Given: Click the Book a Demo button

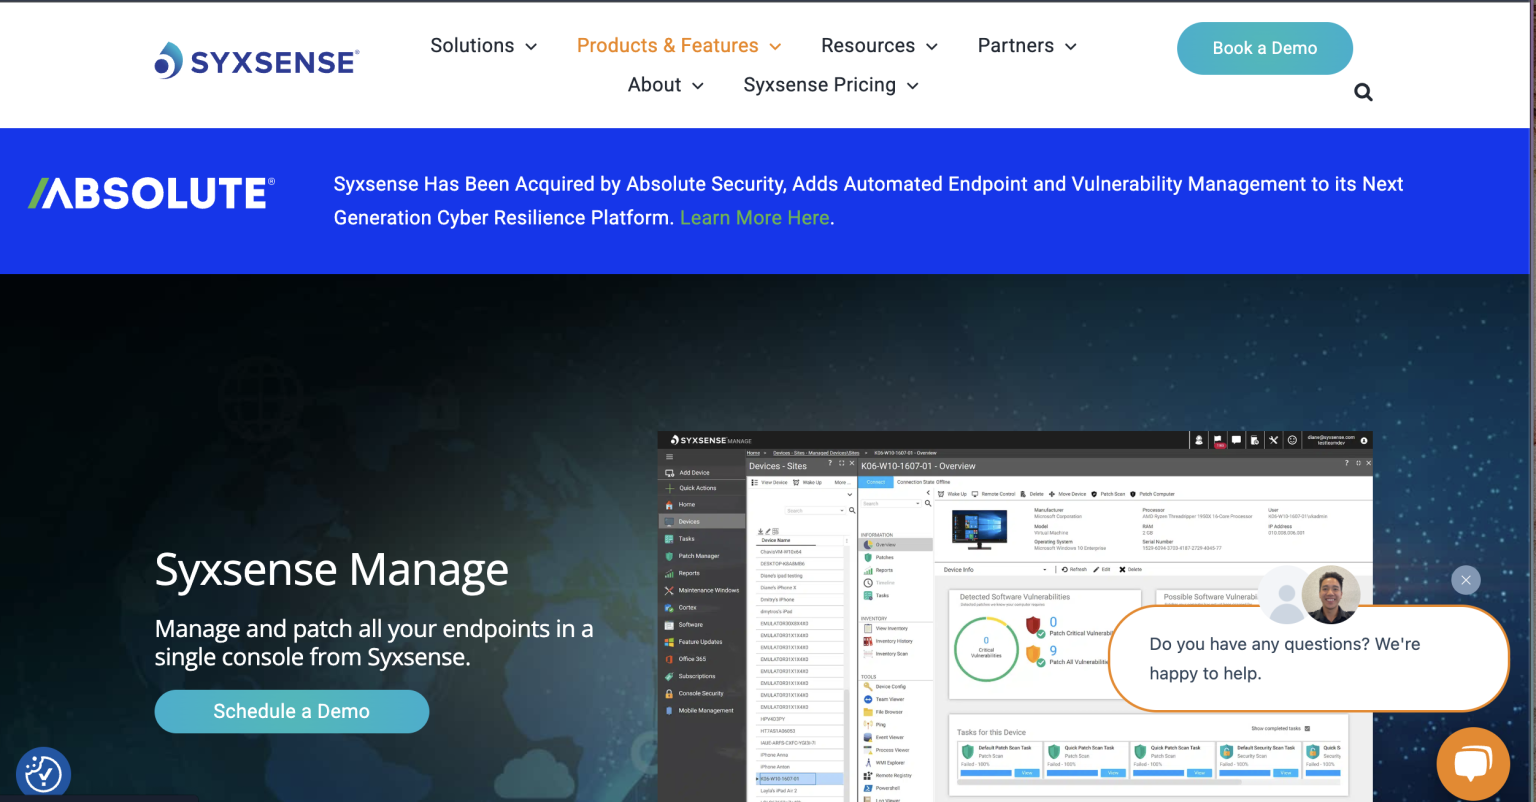Looking at the screenshot, I should 1264,47.
